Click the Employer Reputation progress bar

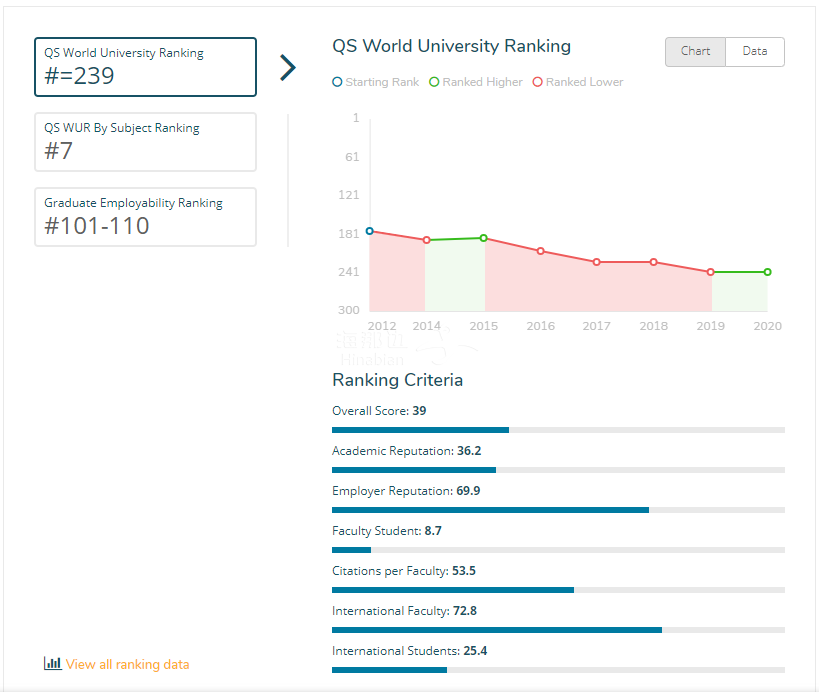click(558, 510)
